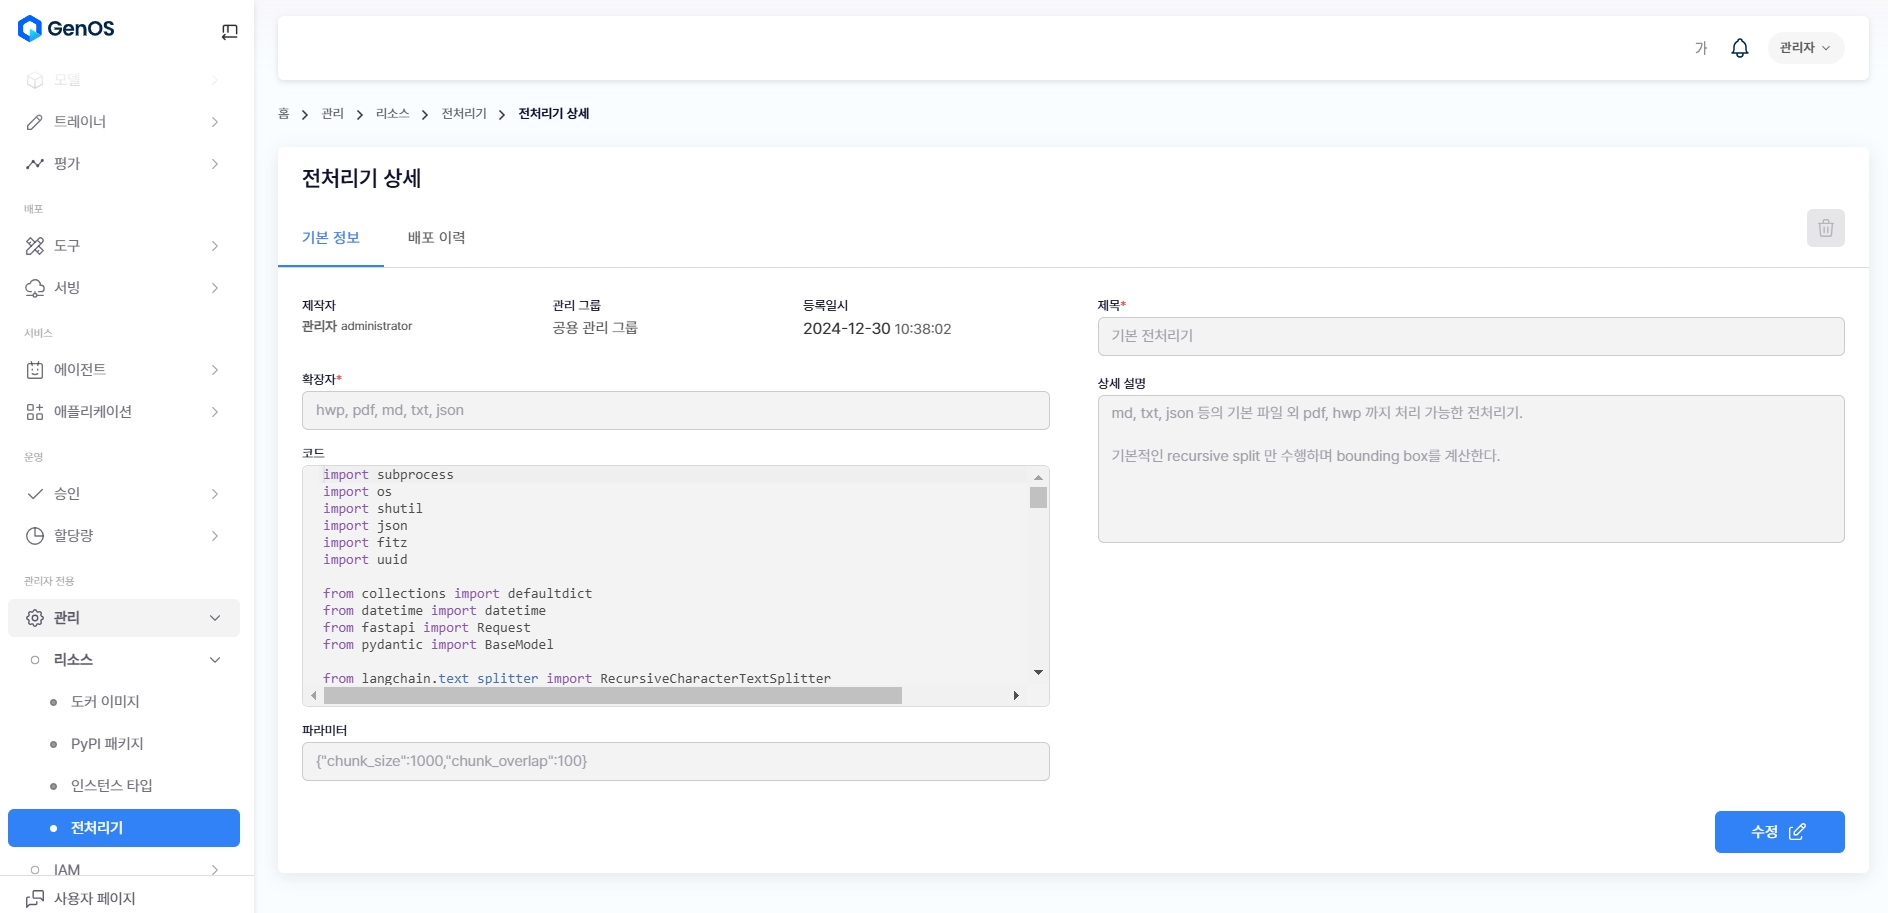Open 도커 이미지 in the sidebar

point(105,702)
